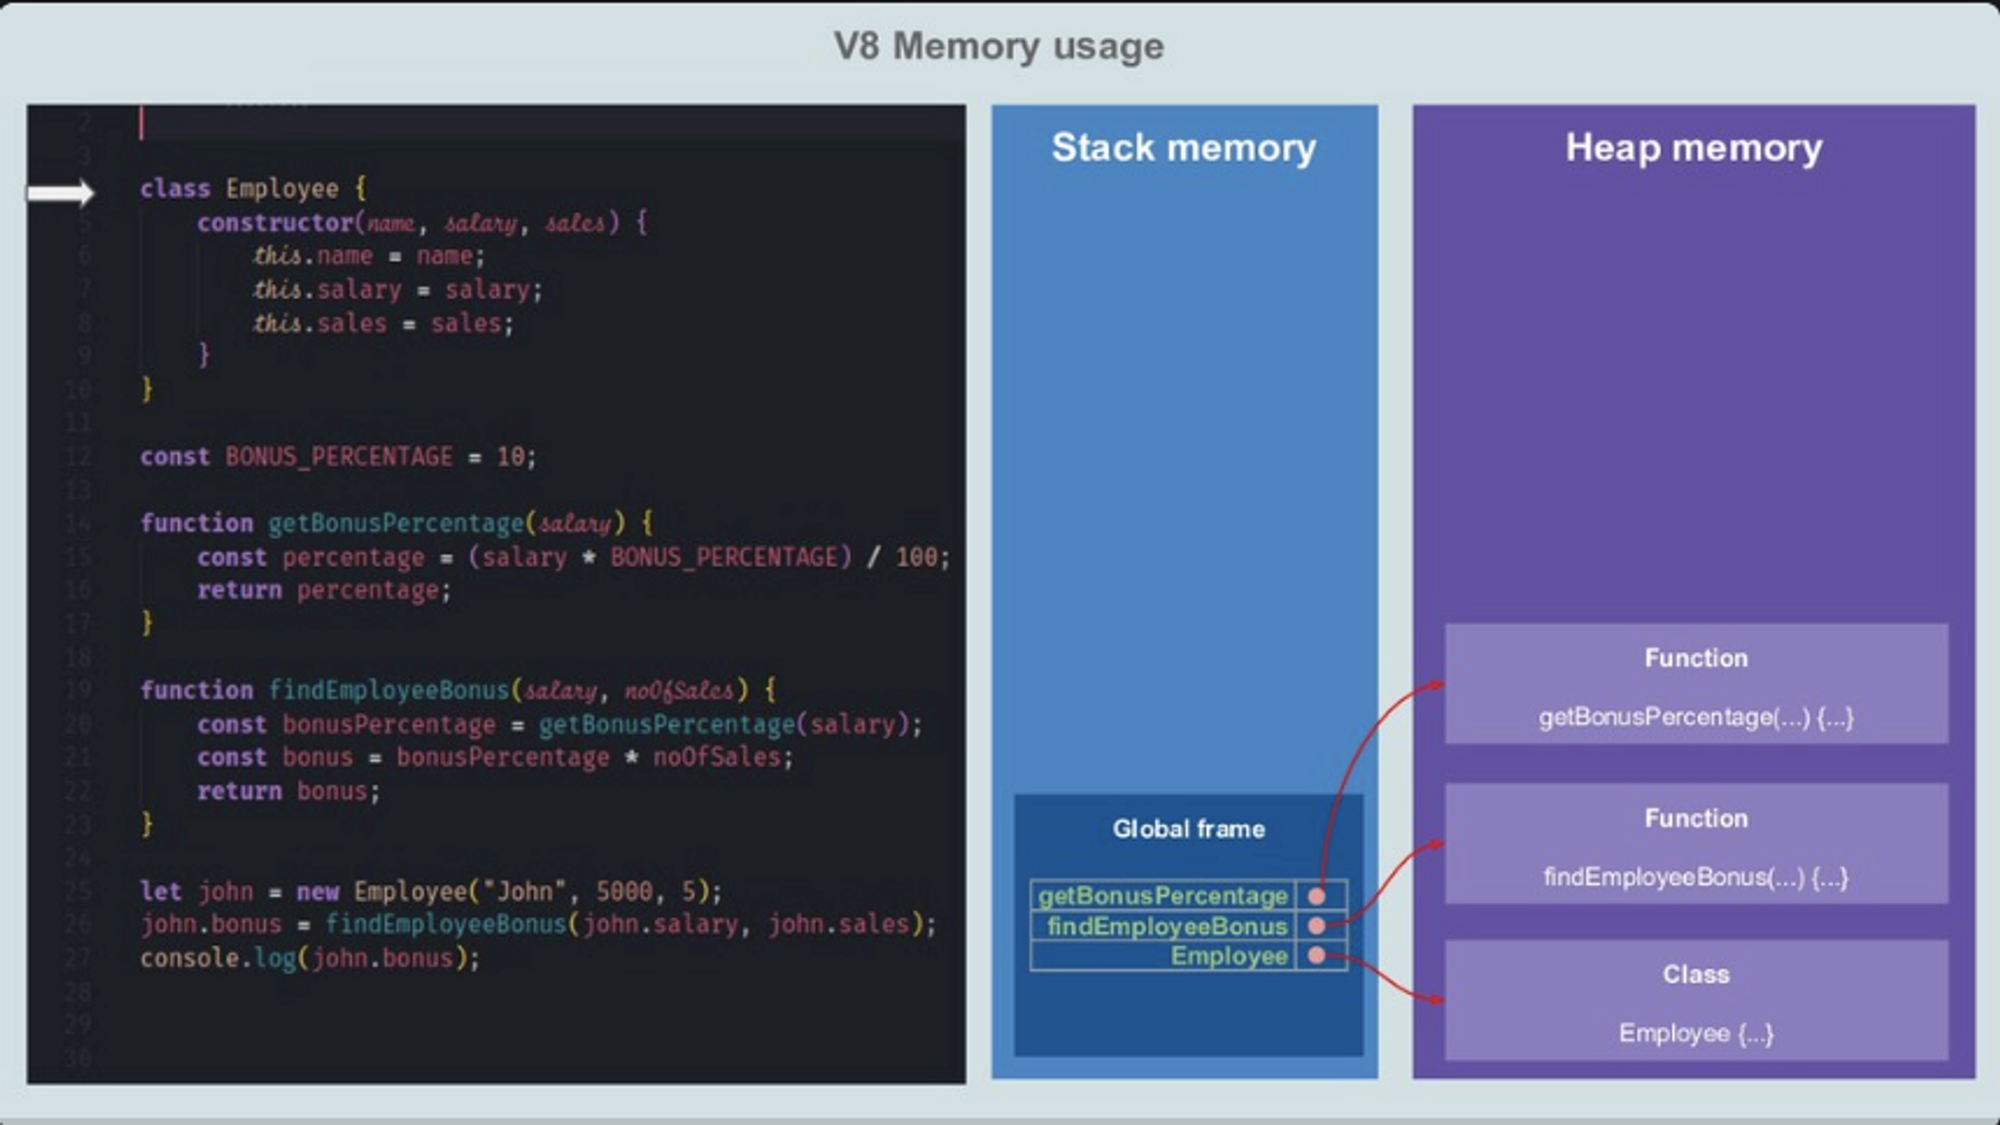Click the pink dot beside getBonusPercentage
The image size is (2000, 1125).
point(1317,896)
